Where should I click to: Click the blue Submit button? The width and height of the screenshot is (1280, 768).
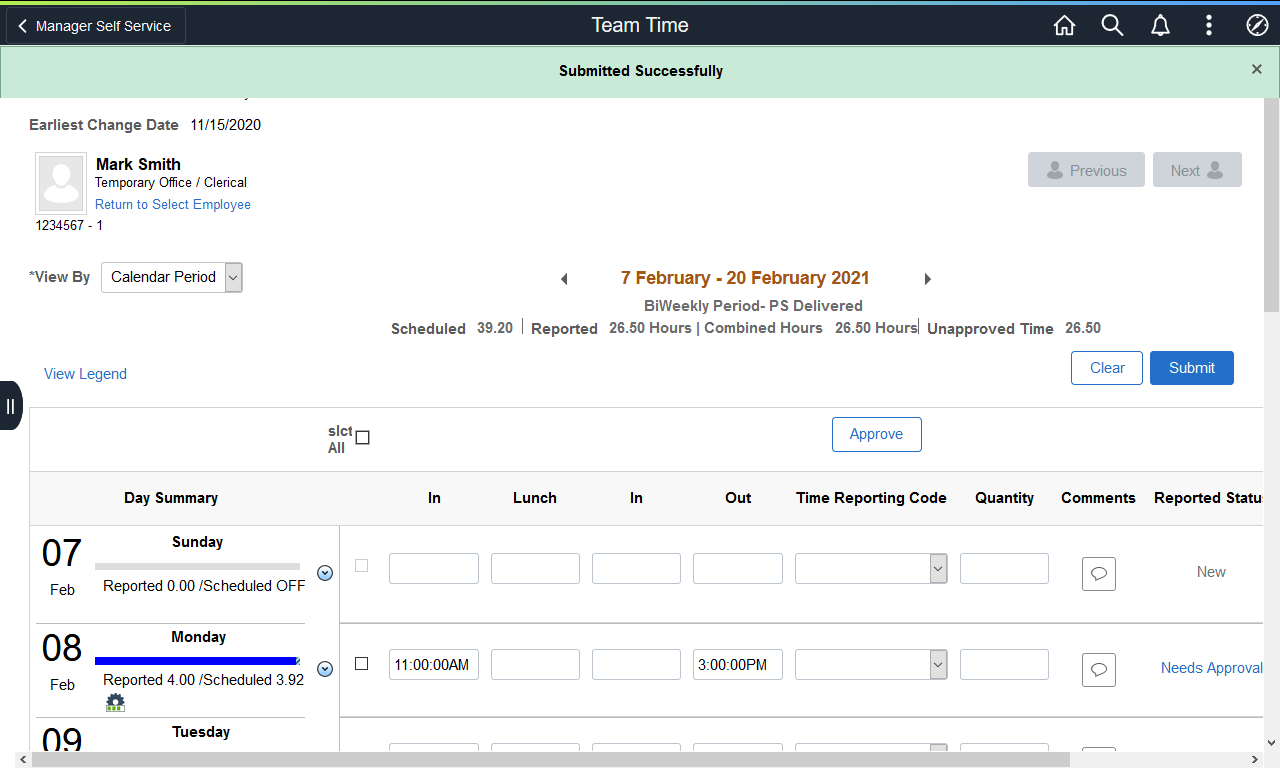click(1192, 368)
